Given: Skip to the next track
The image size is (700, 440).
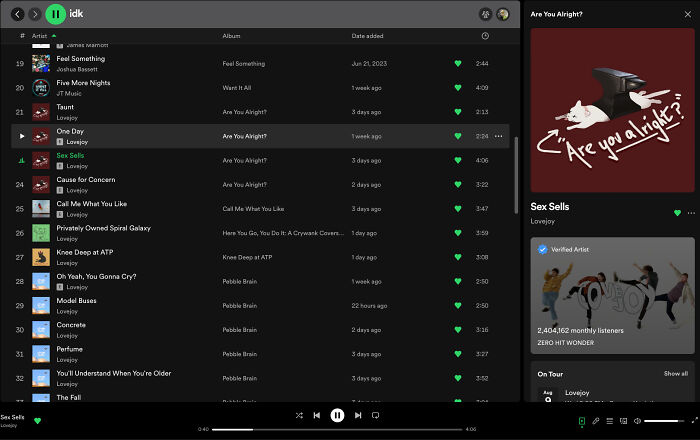Looking at the screenshot, I should 358,415.
